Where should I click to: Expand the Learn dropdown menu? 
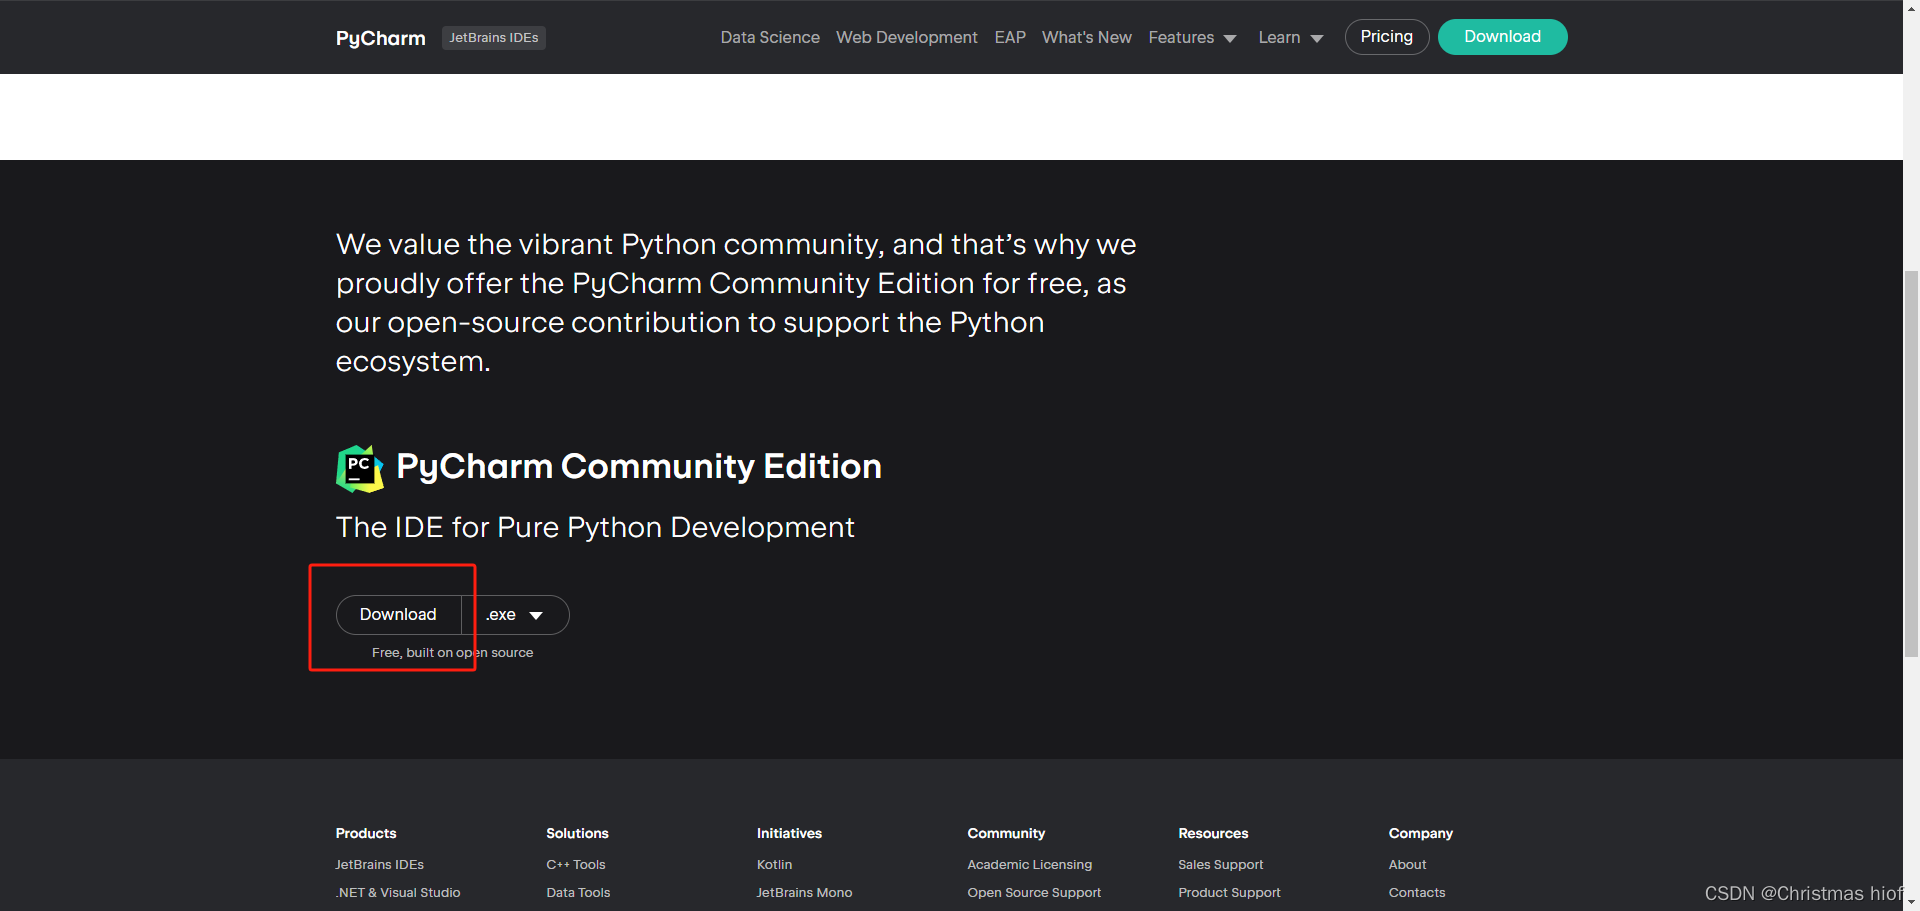pyautogui.click(x=1291, y=38)
